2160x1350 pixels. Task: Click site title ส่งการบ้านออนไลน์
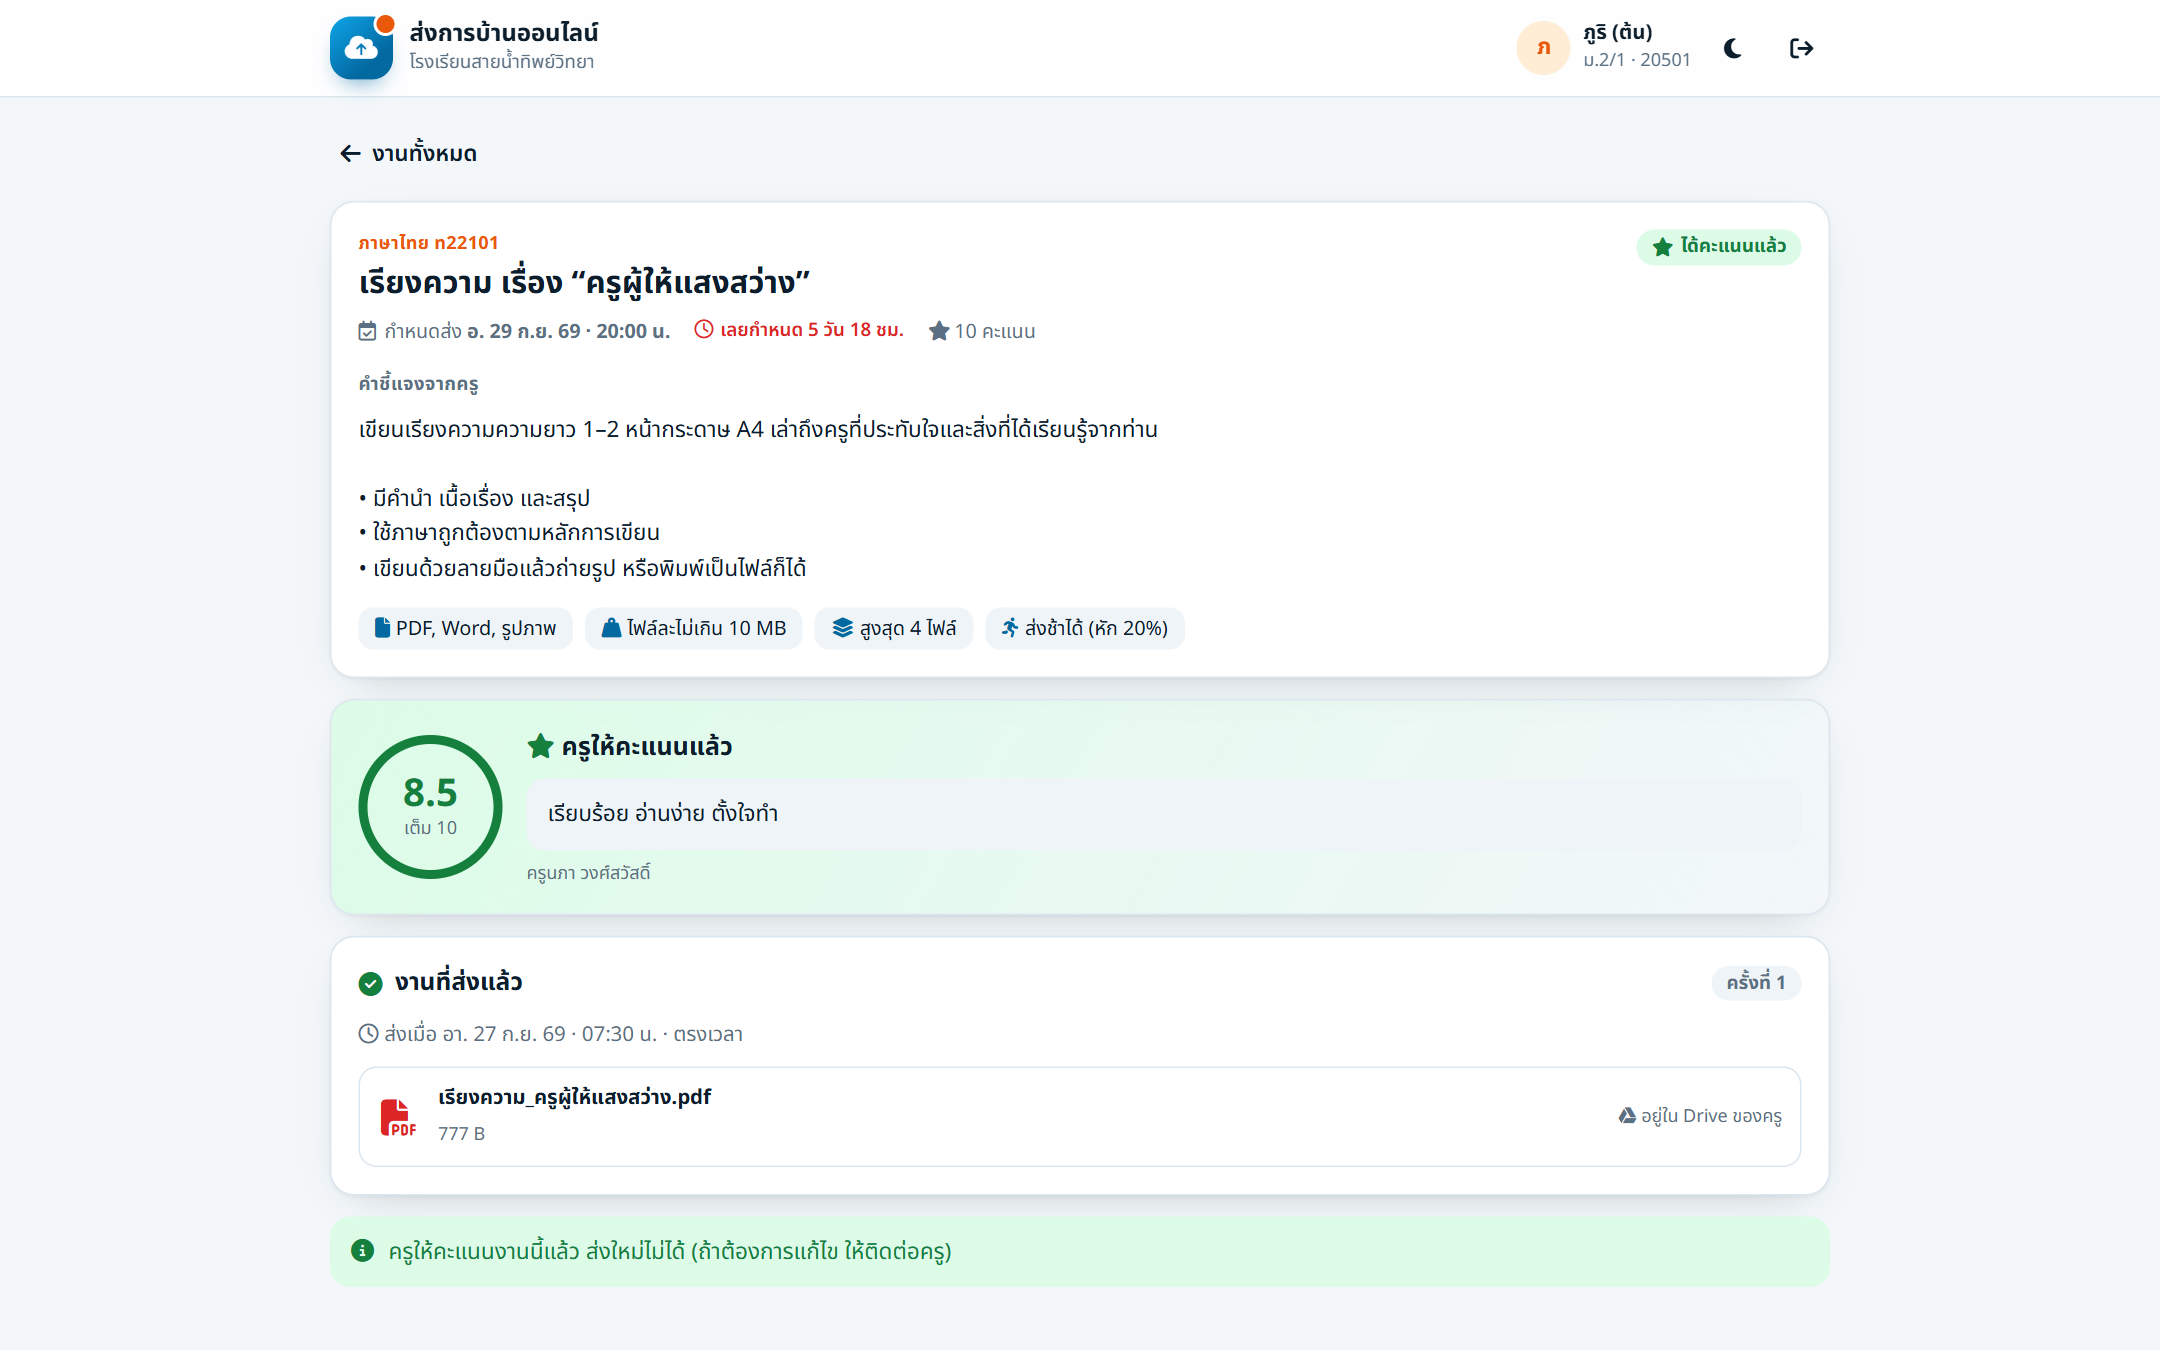[504, 32]
